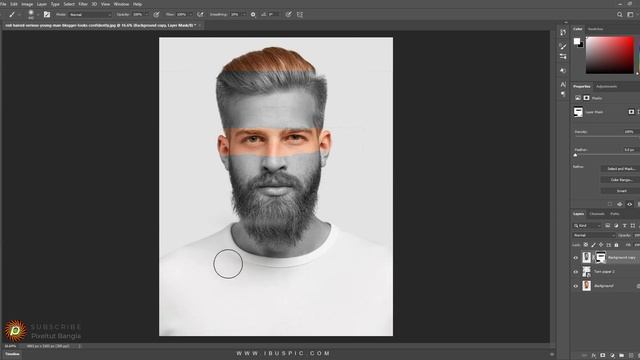The height and width of the screenshot is (360, 640).
Task: Click the Timeline panel tab
Action: click(12, 354)
